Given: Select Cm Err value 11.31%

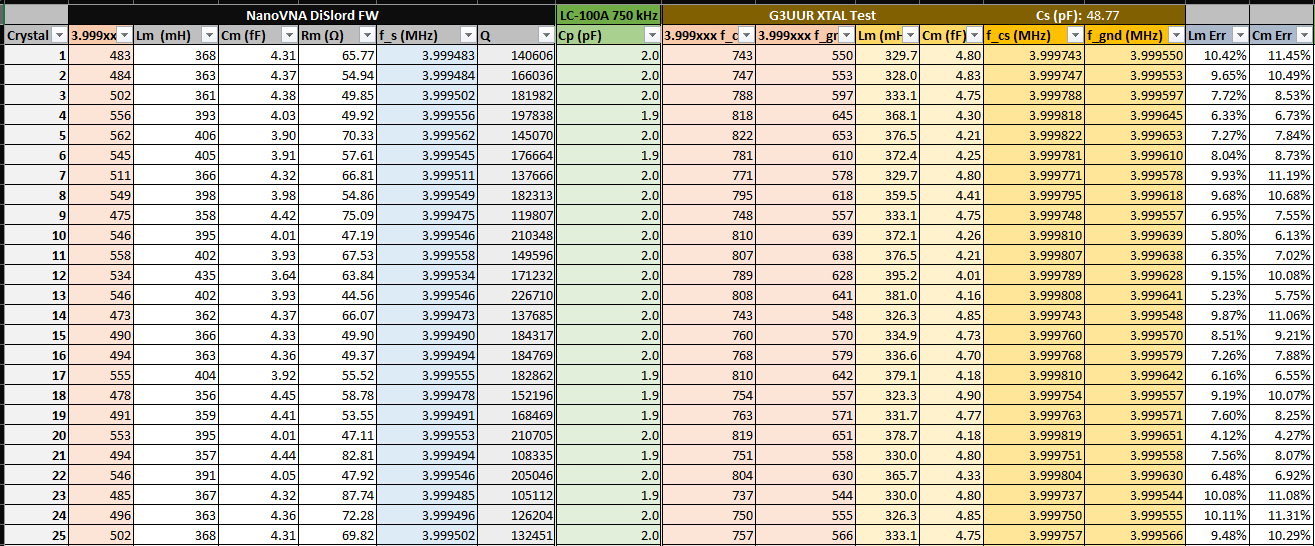Looking at the screenshot, I should click(1282, 516).
